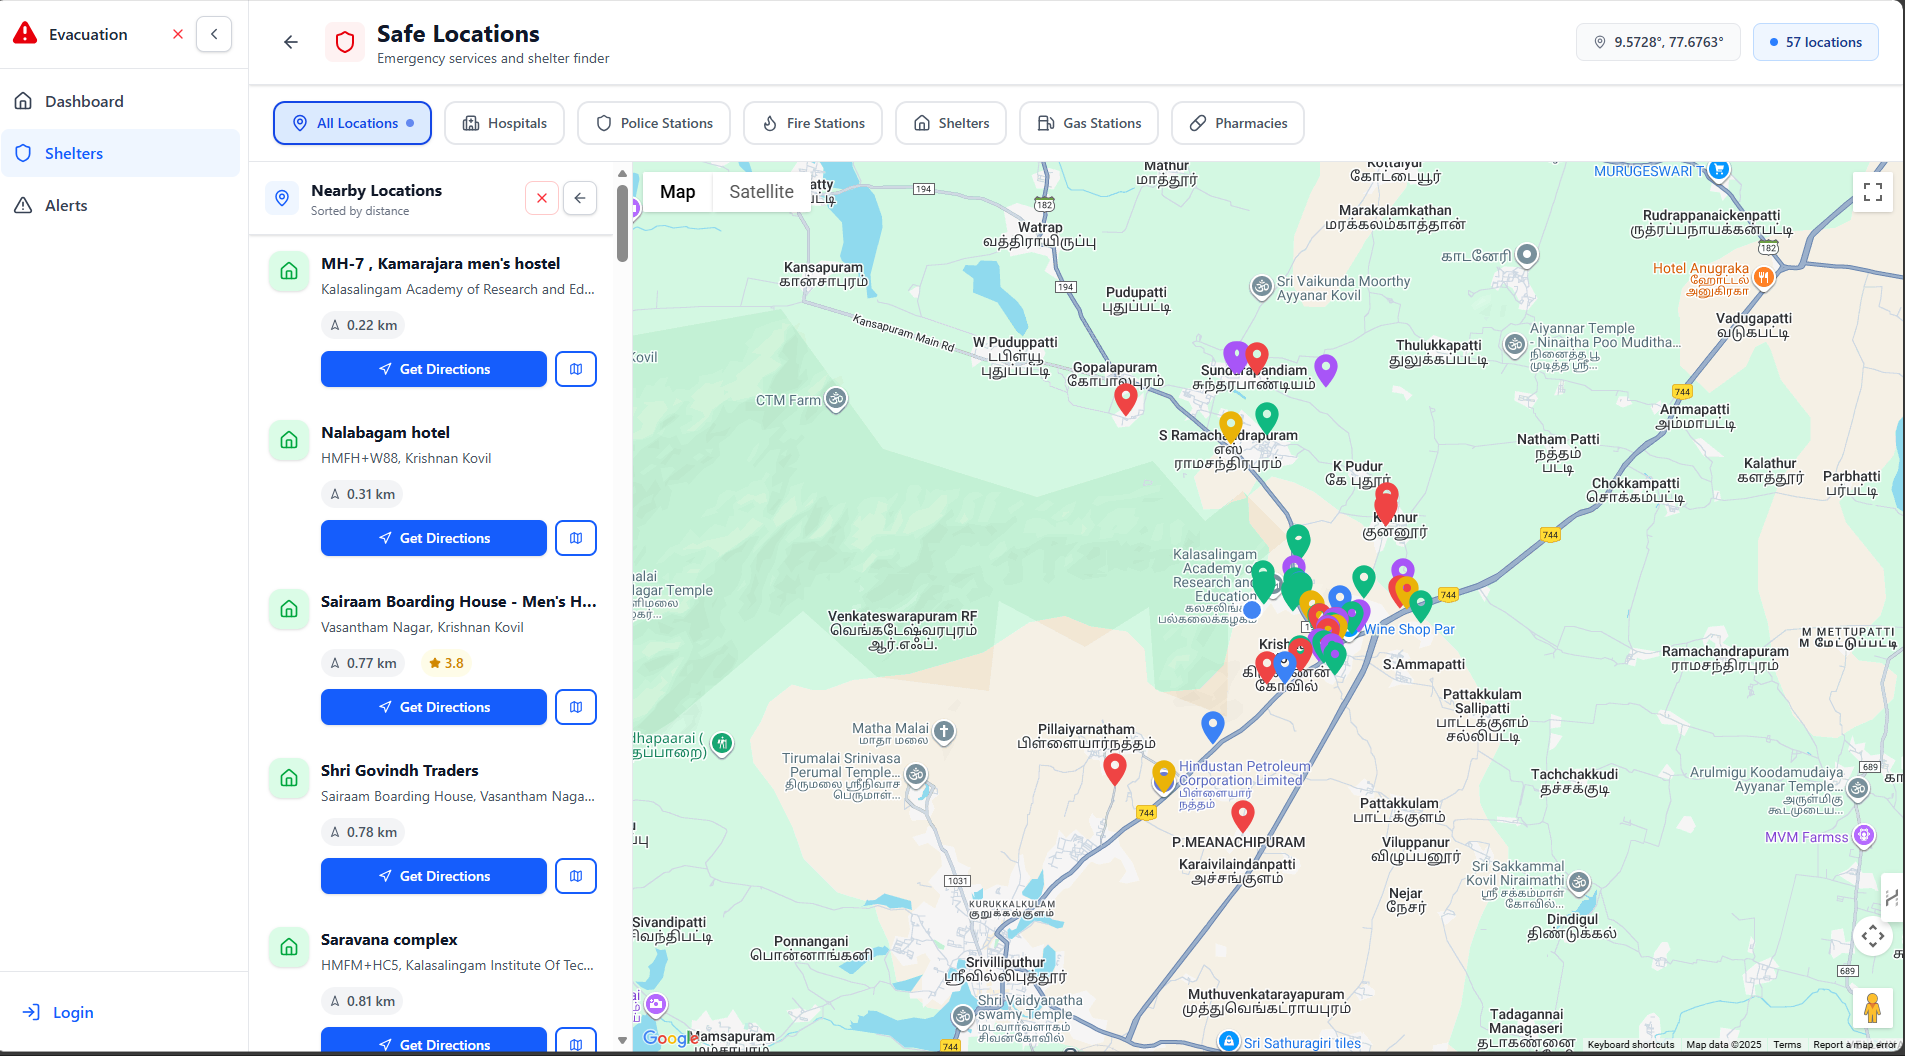The height and width of the screenshot is (1056, 1905).
Task: Filter by Pharmacies
Action: tap(1238, 123)
